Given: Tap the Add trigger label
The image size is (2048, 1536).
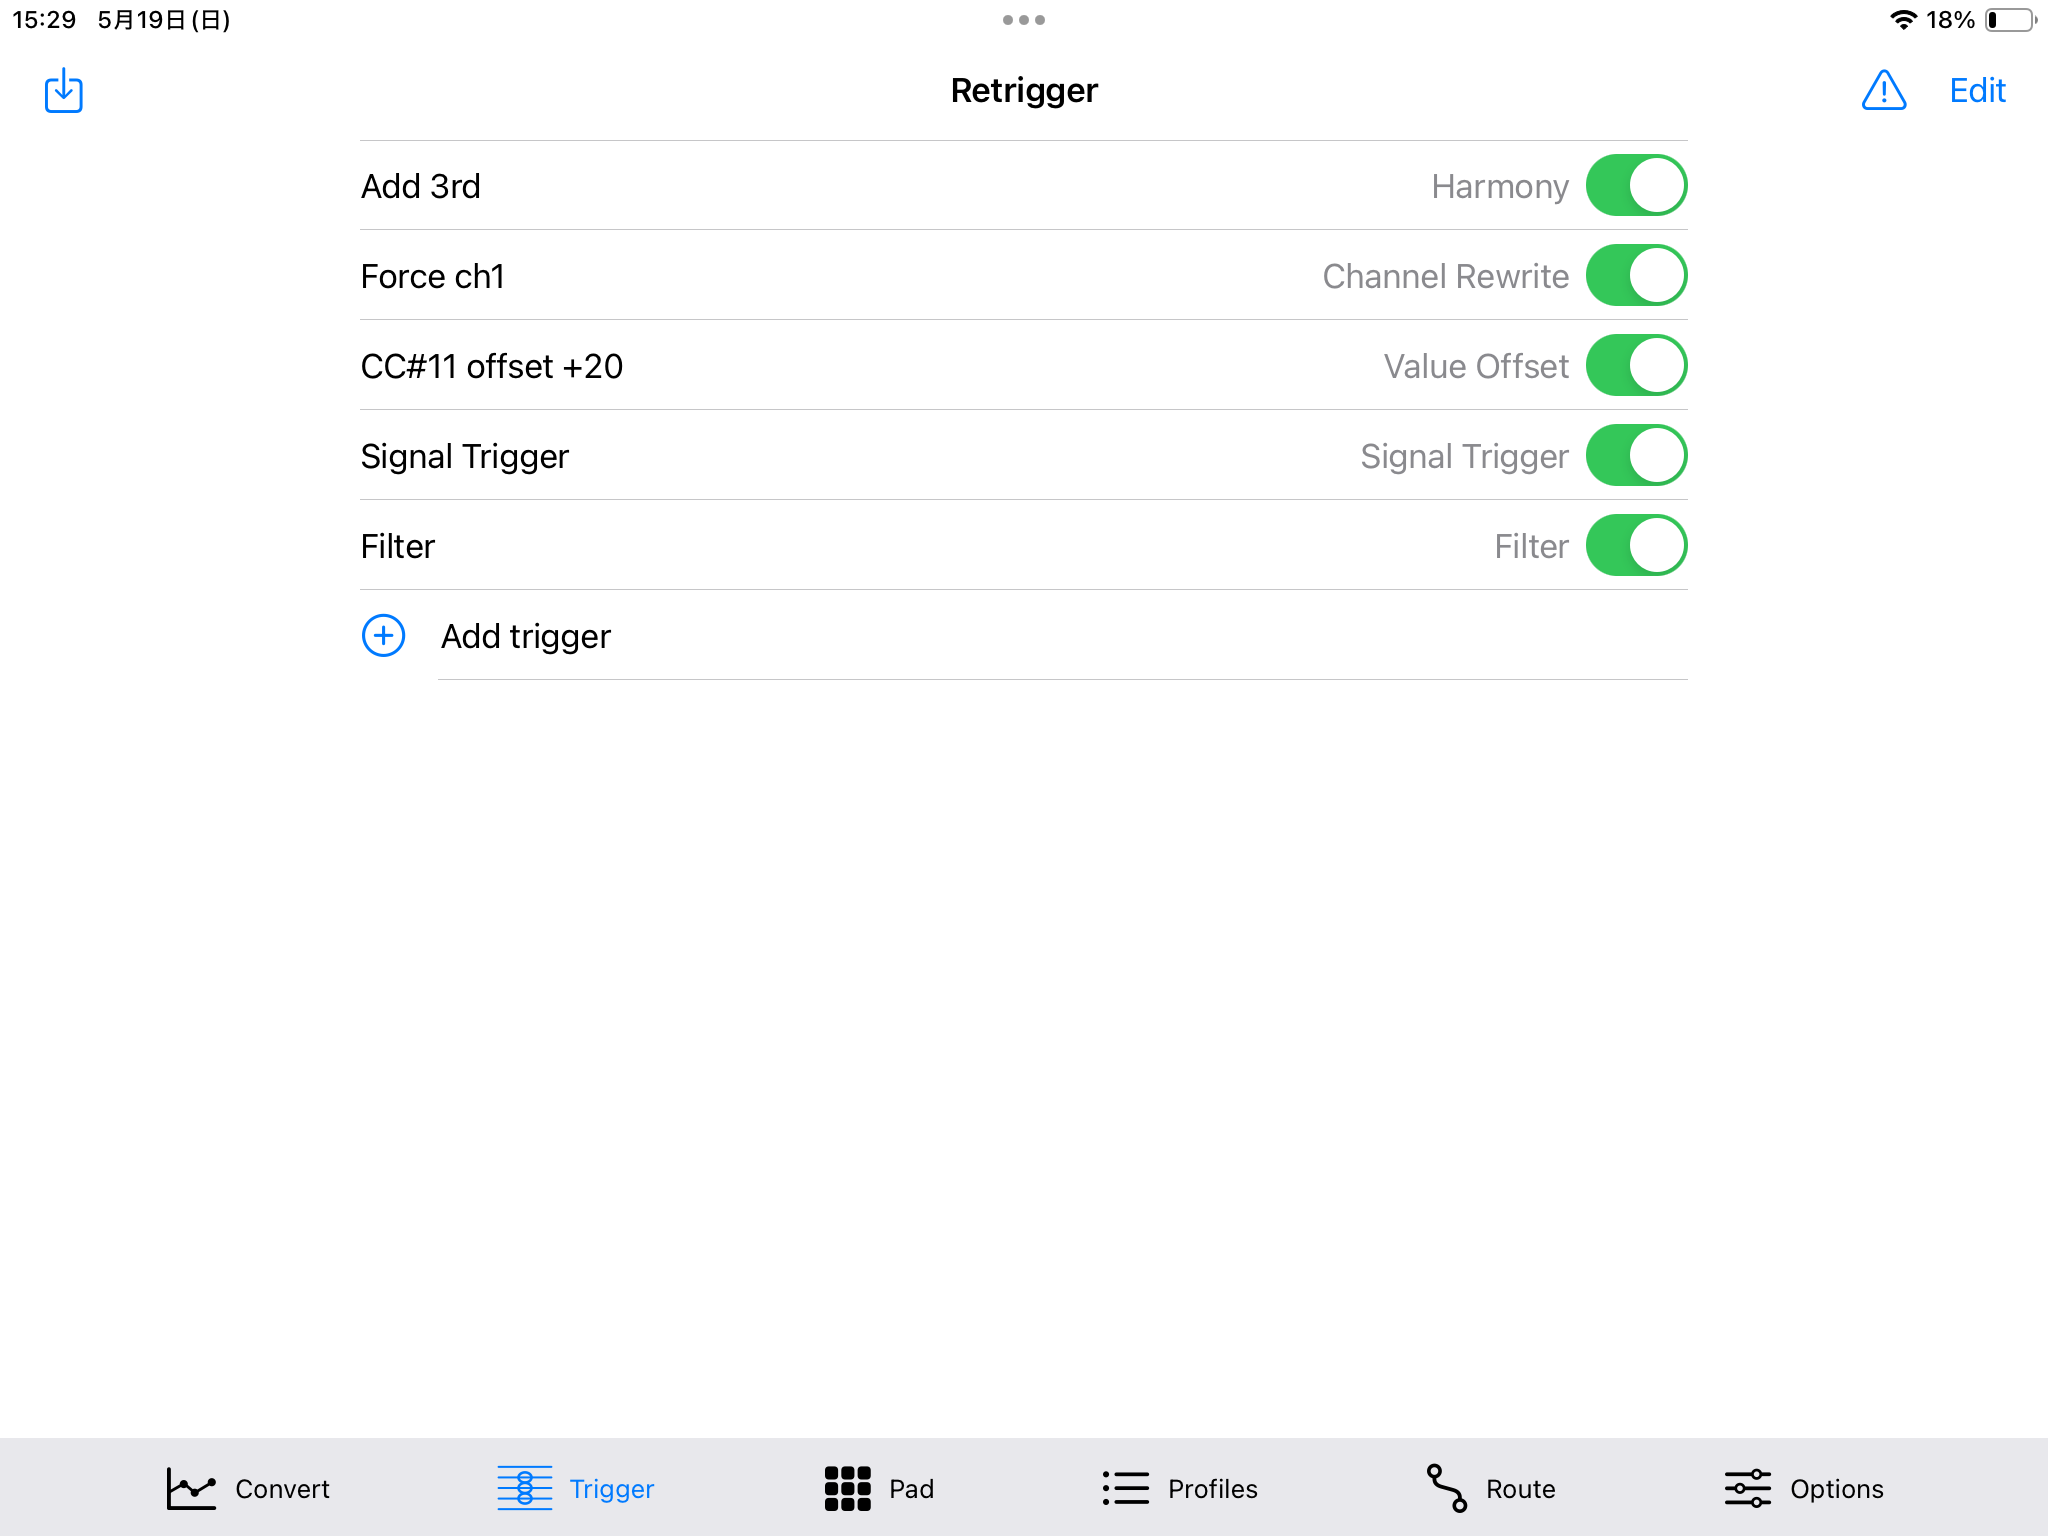Looking at the screenshot, I should click(526, 636).
